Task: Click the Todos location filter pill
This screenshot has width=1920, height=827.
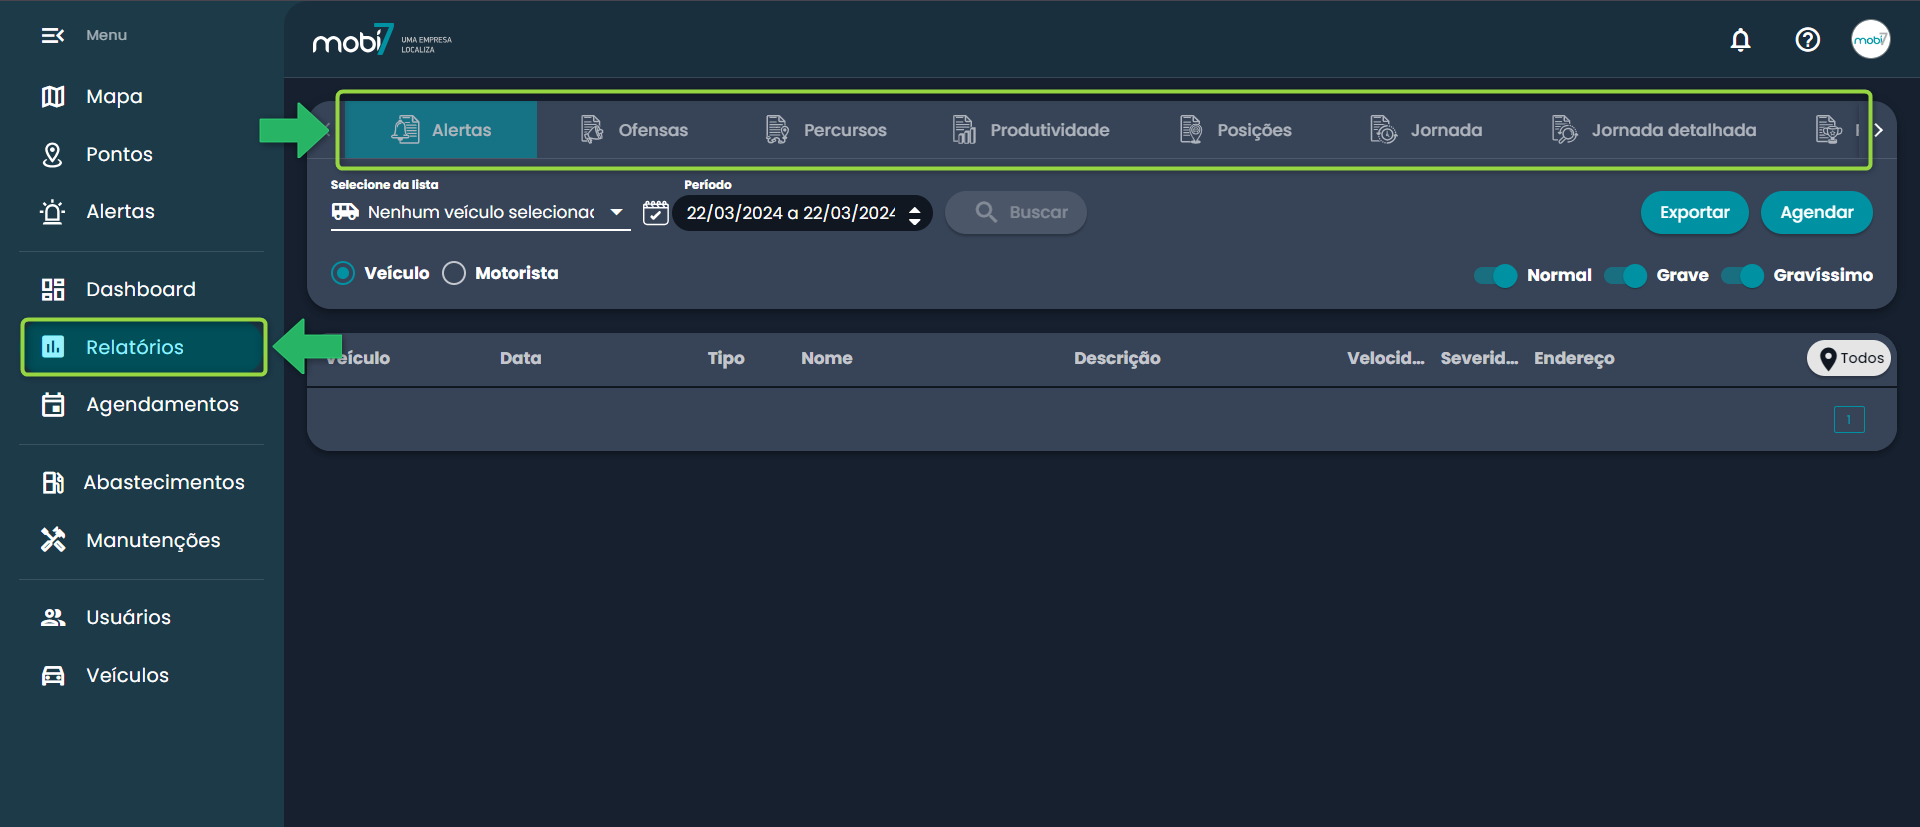Action: coord(1849,358)
